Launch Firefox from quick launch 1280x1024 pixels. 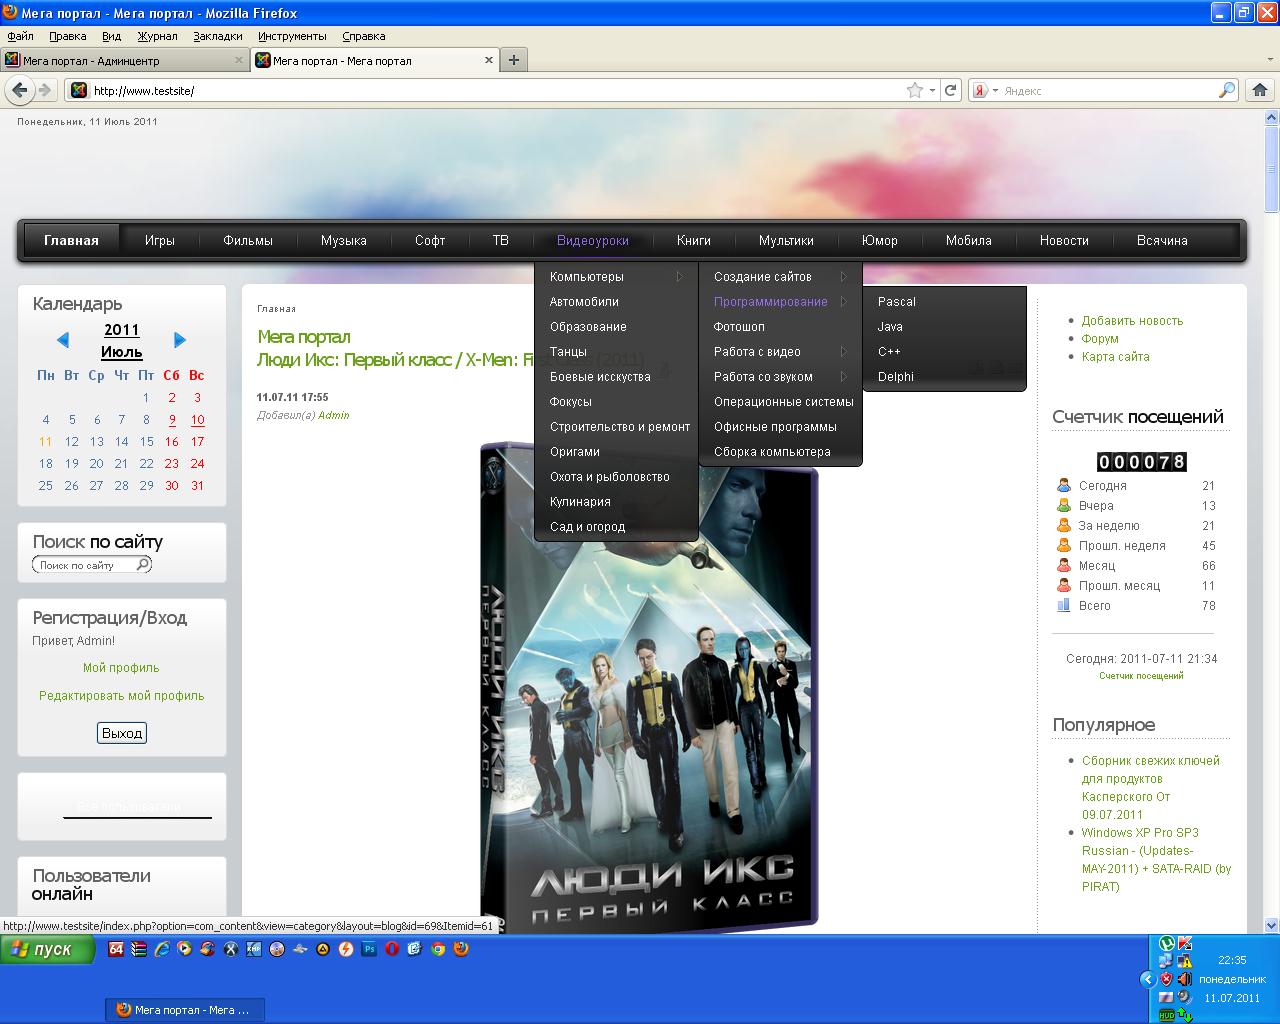[x=461, y=949]
